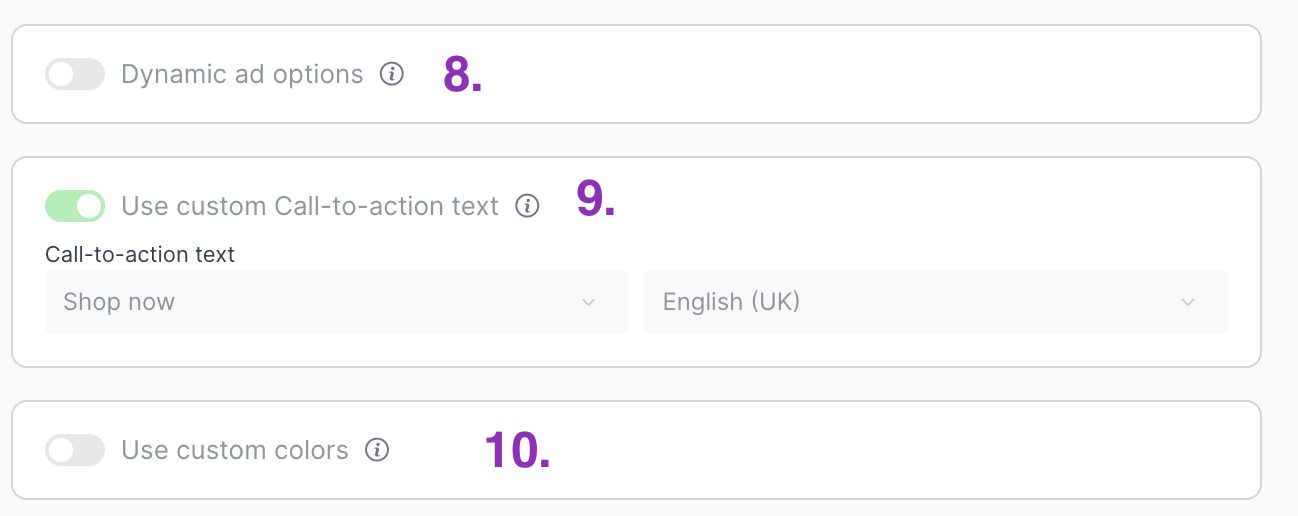
Task: Click the Dynamic ad options label text
Action: (242, 74)
